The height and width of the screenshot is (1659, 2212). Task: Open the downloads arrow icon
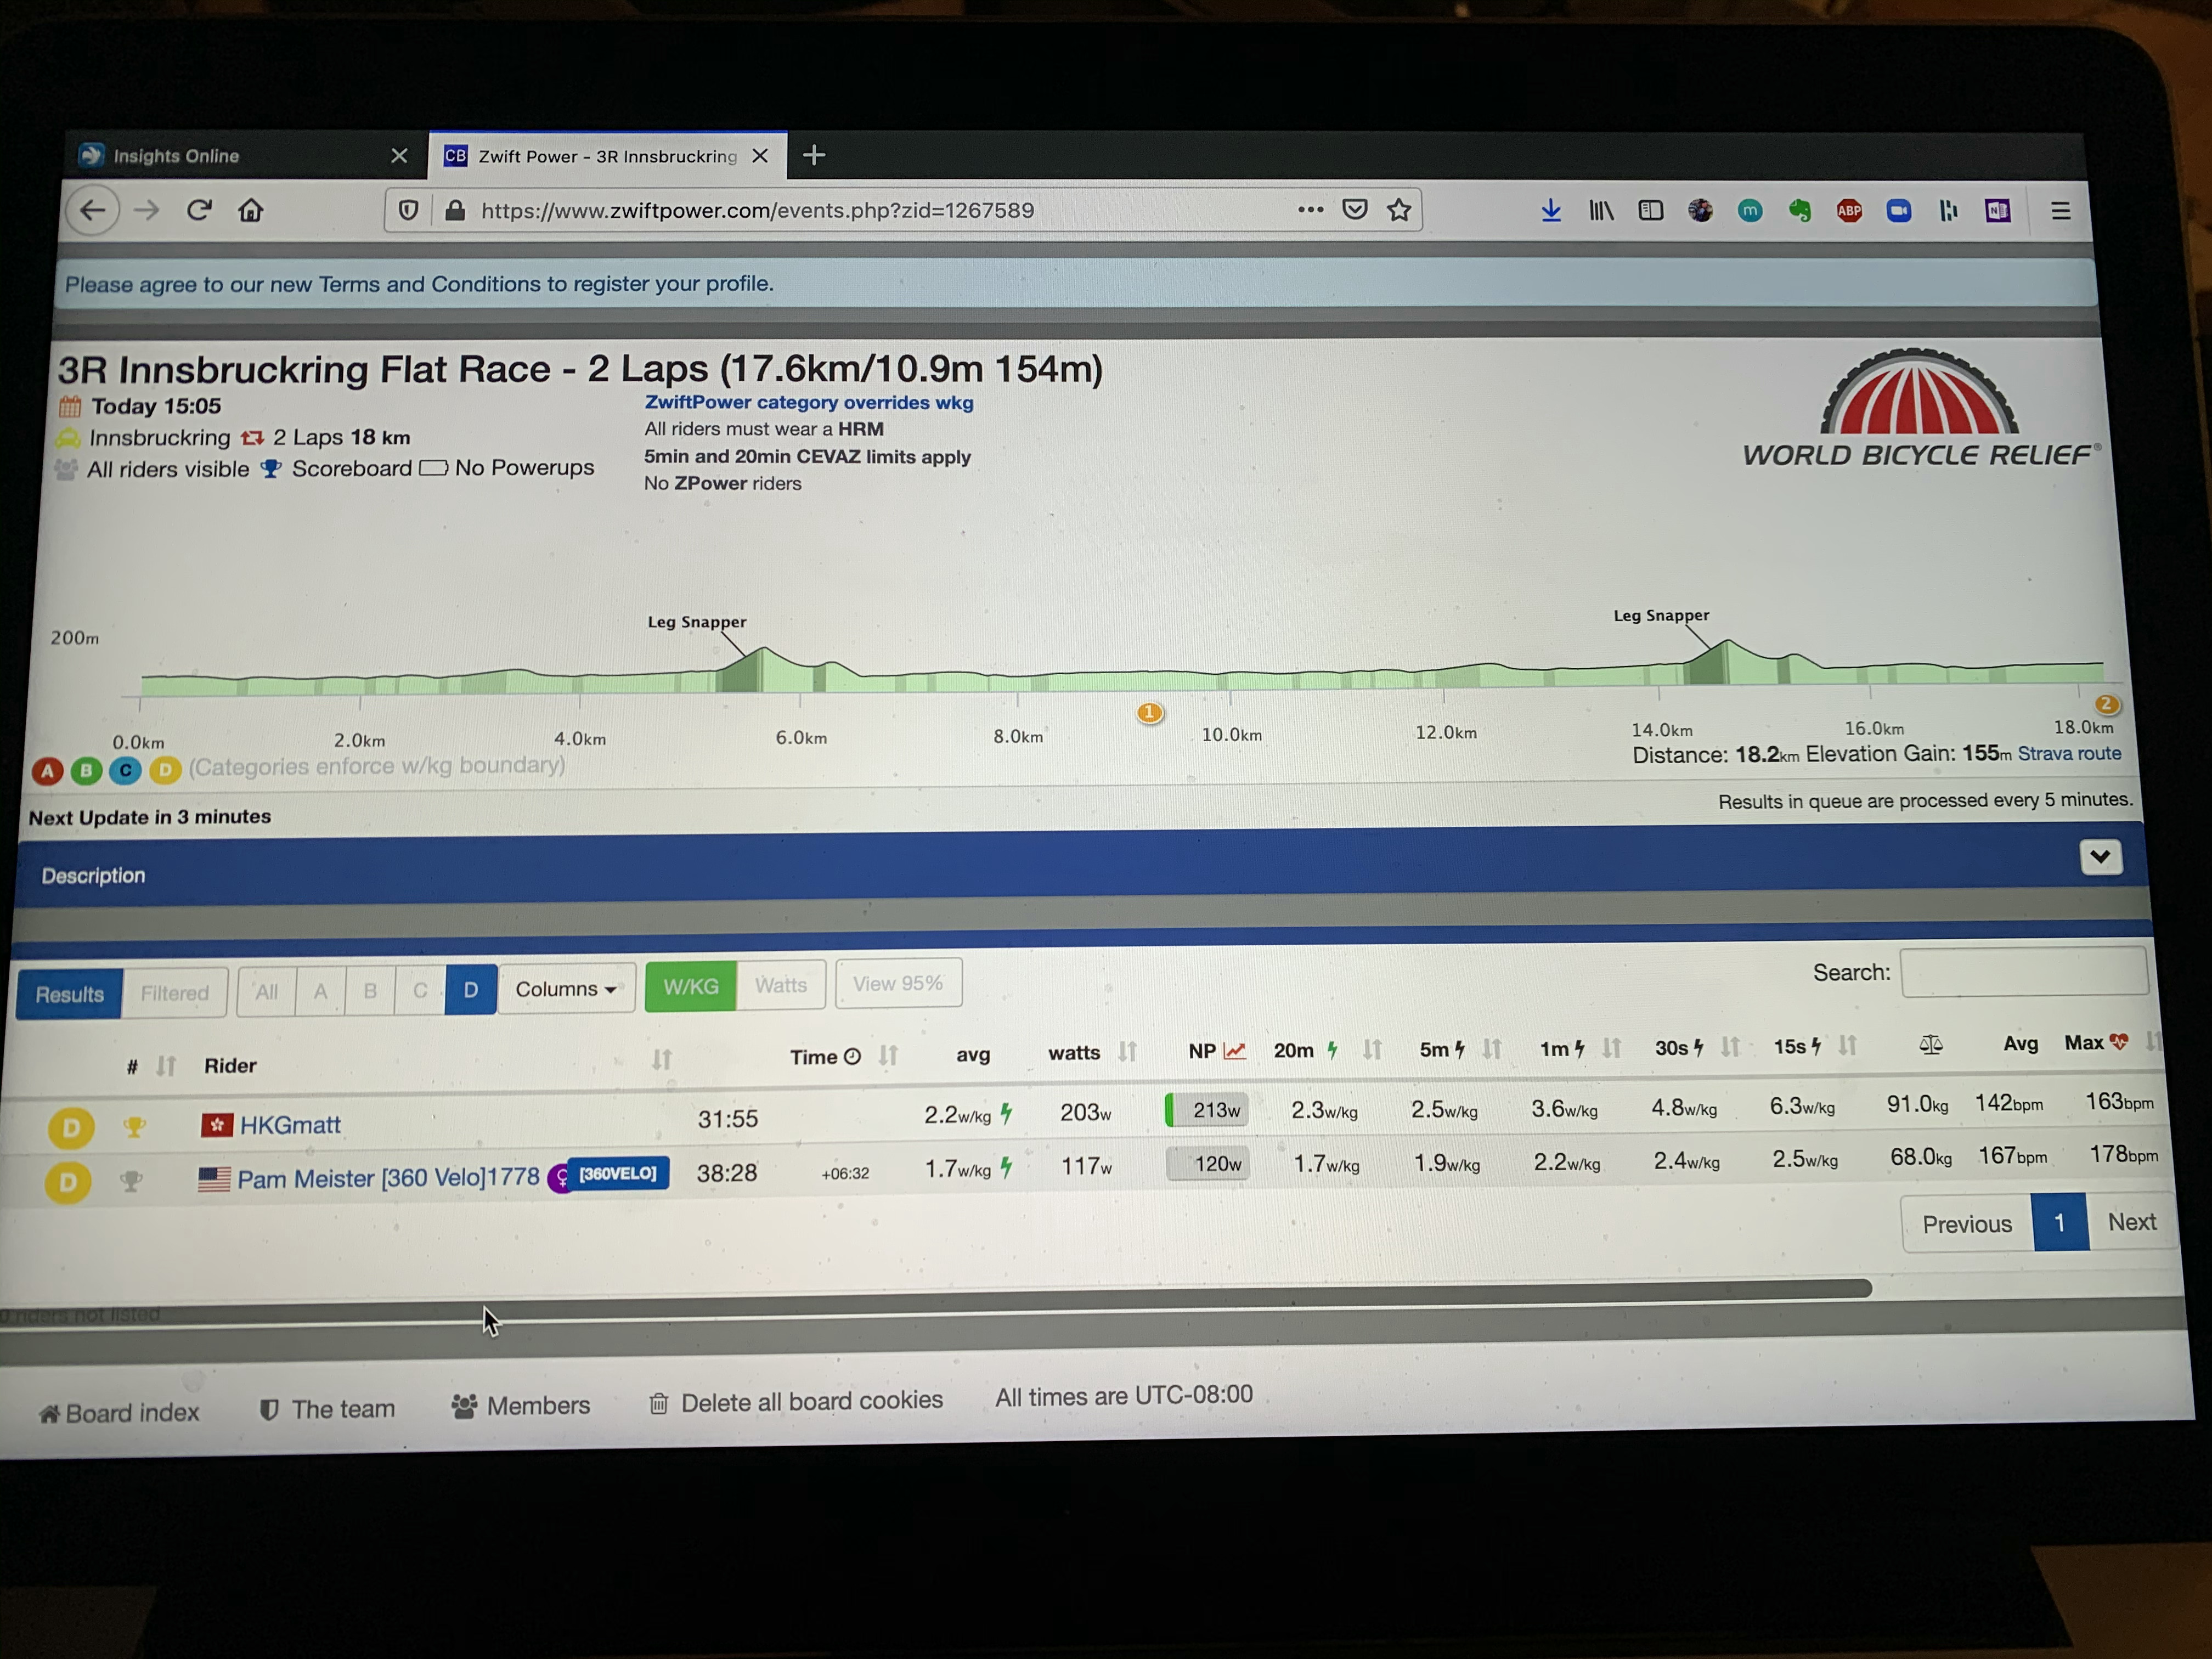1551,210
